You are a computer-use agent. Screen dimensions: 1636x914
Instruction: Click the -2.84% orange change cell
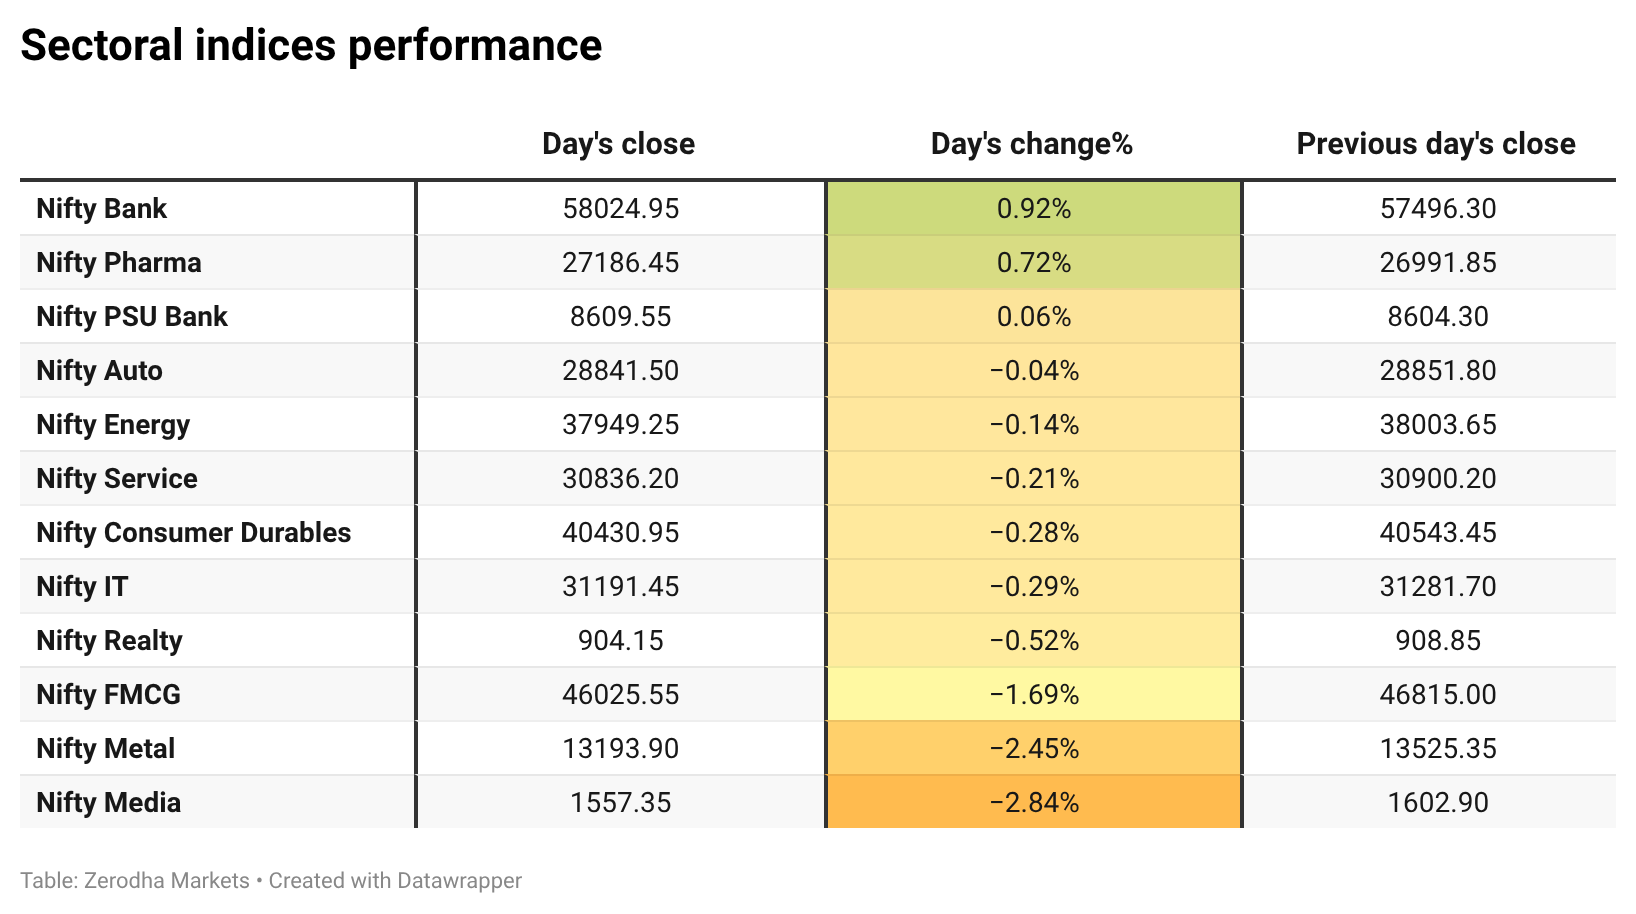[1034, 802]
